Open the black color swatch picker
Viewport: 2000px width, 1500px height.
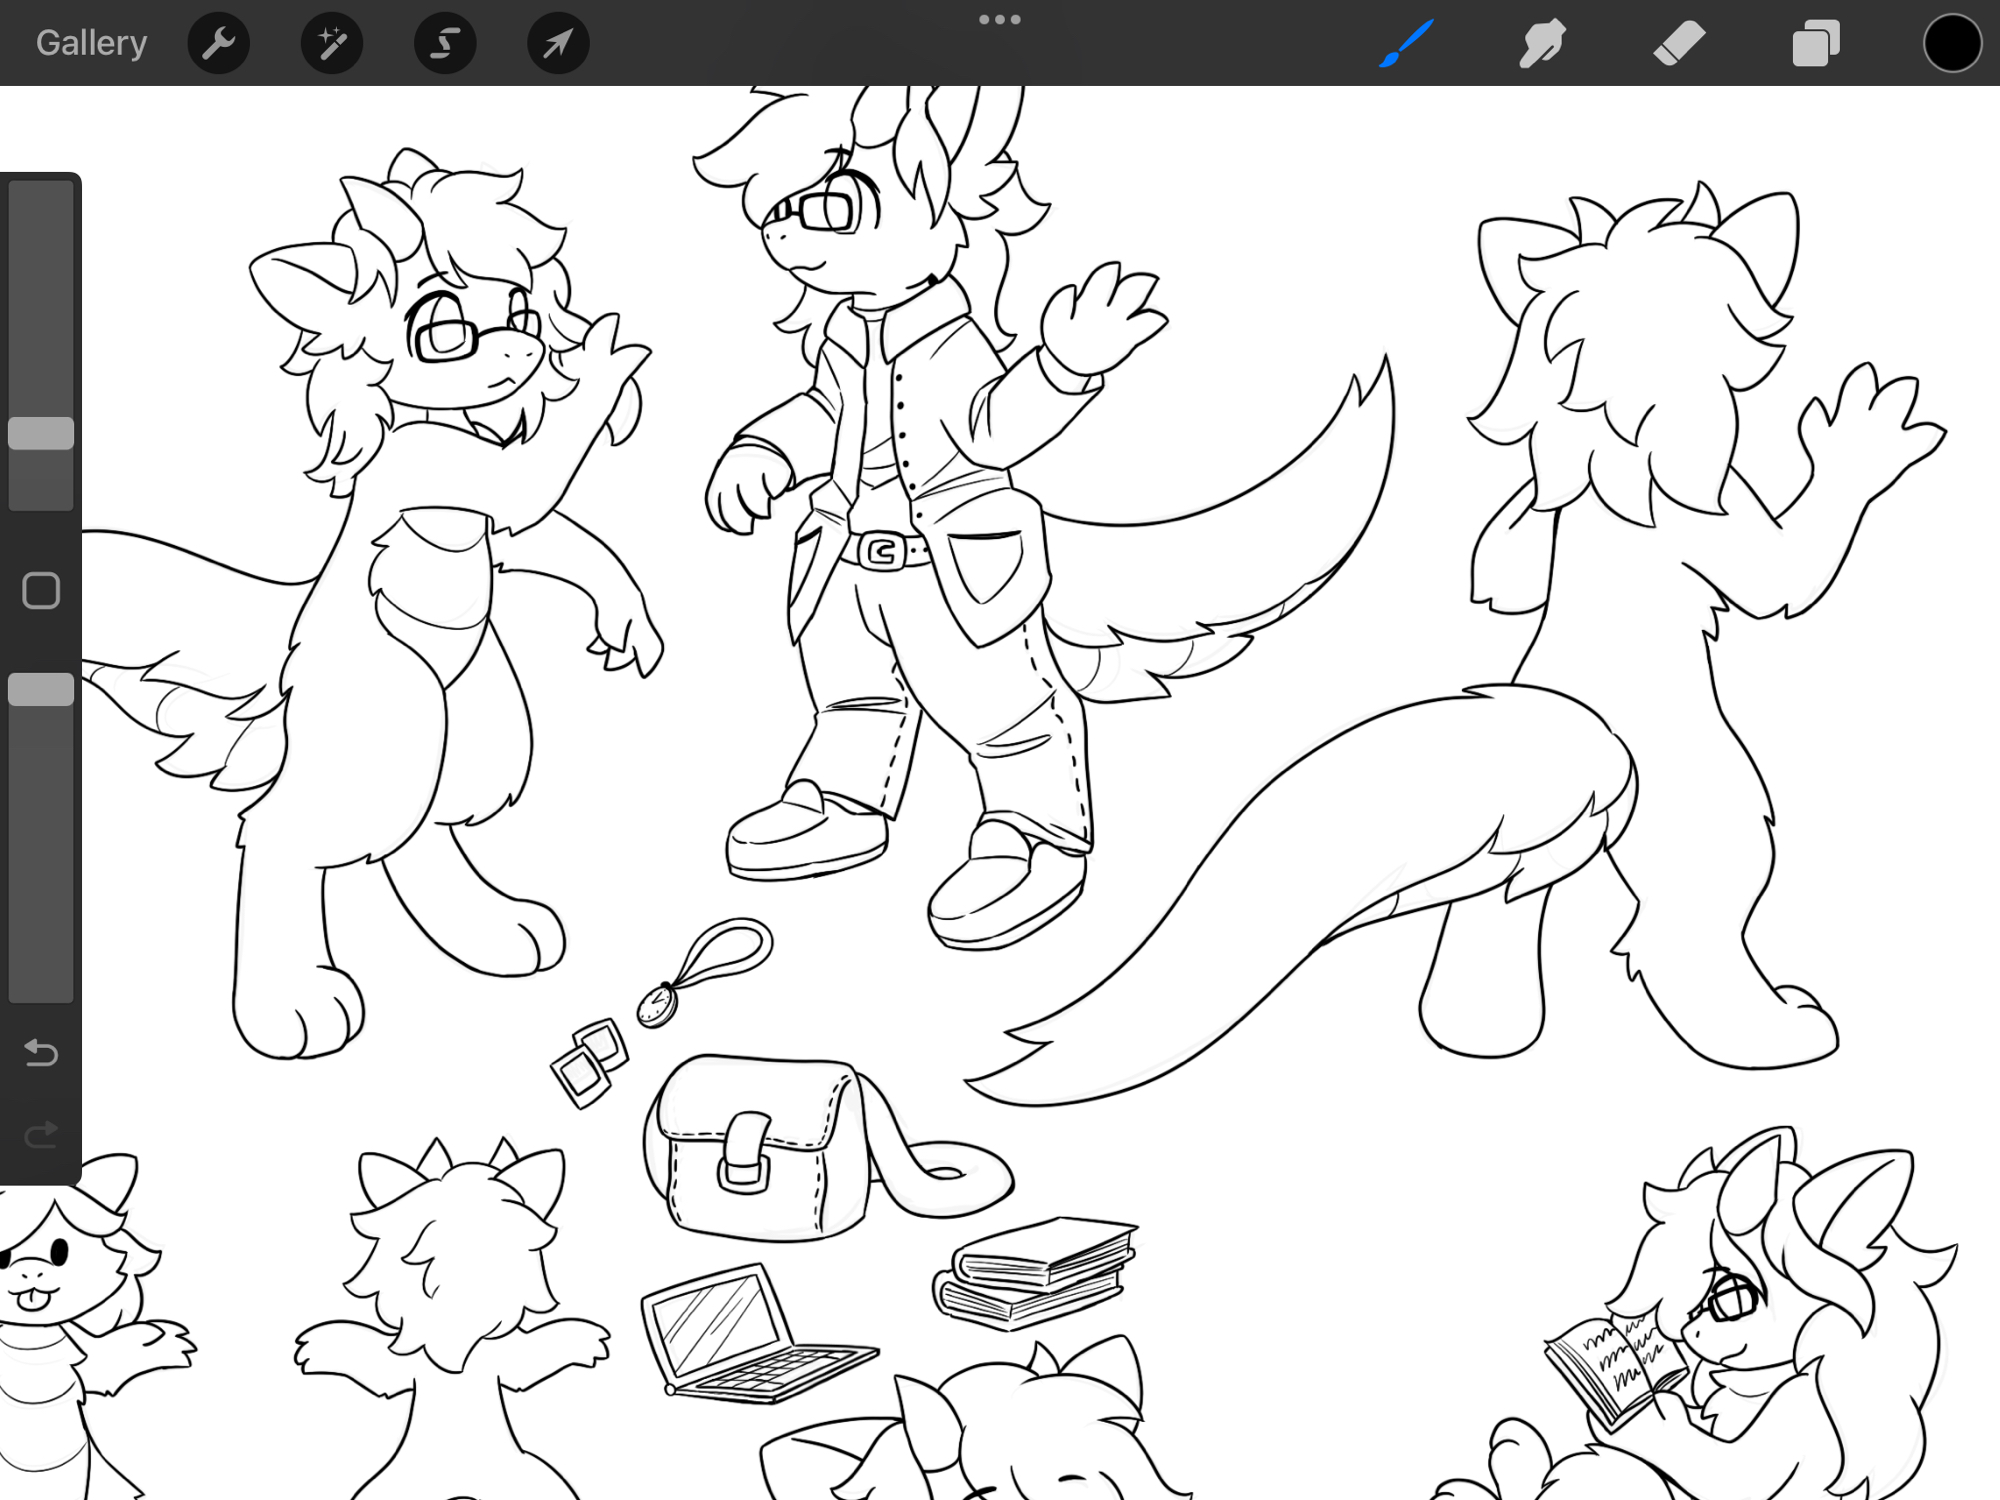(1951, 43)
